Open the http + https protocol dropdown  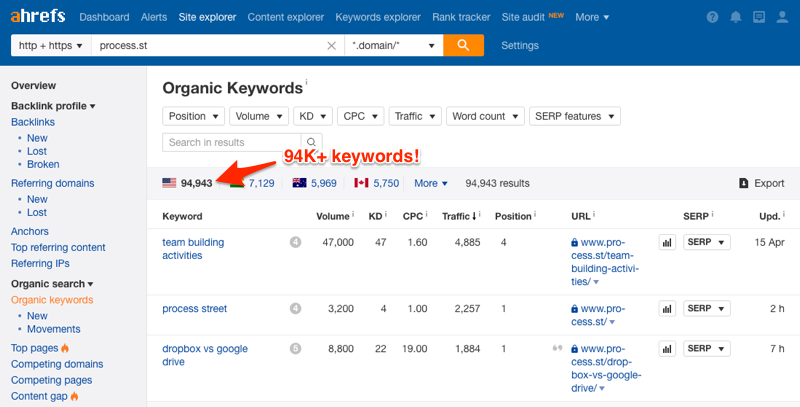pyautogui.click(x=50, y=46)
